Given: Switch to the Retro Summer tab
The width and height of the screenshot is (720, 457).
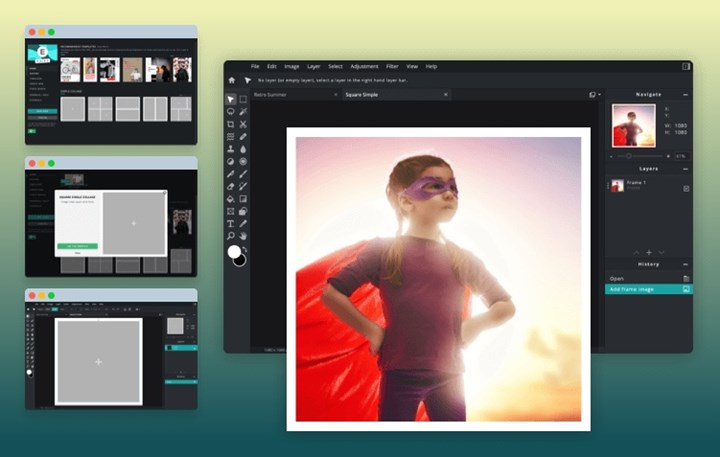Looking at the screenshot, I should tap(271, 94).
